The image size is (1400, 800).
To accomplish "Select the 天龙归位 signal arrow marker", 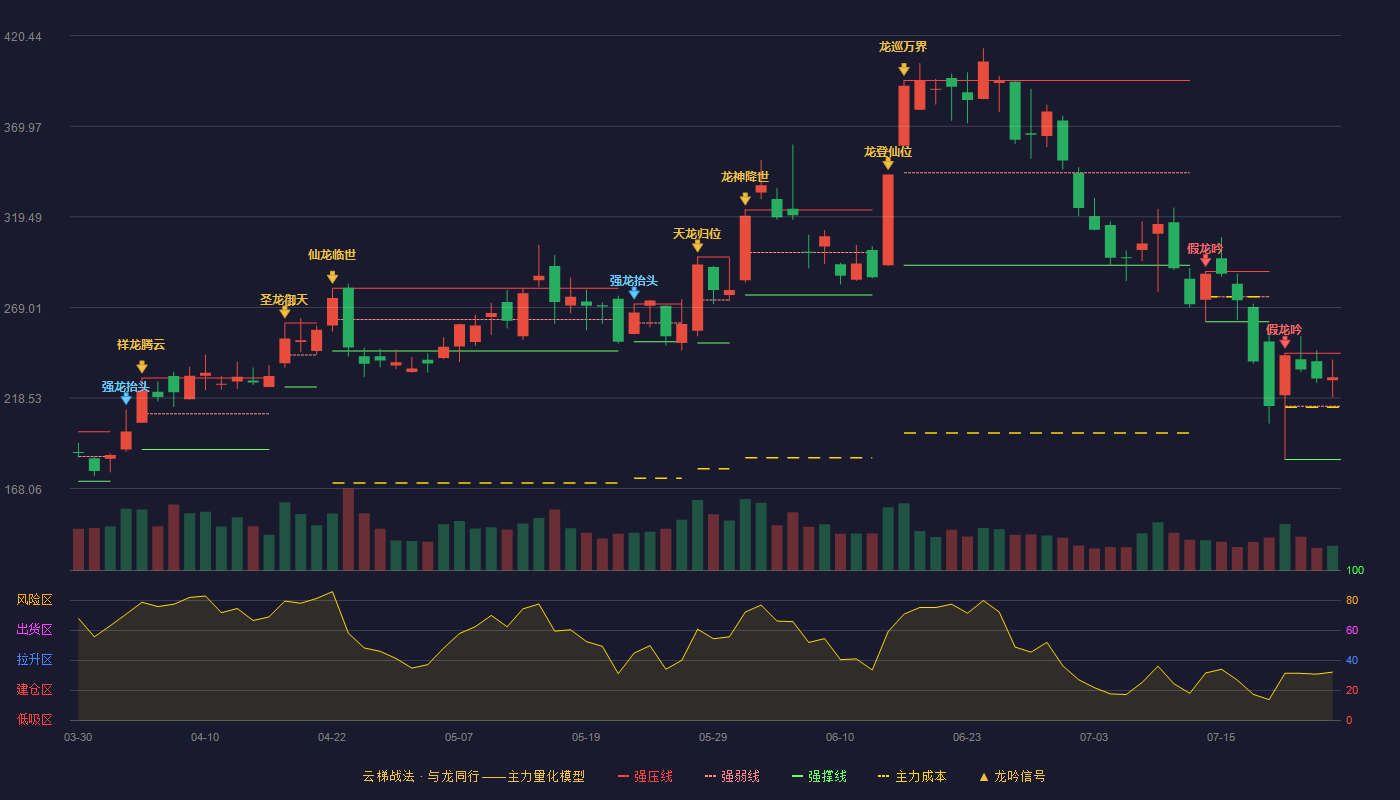I will (697, 246).
